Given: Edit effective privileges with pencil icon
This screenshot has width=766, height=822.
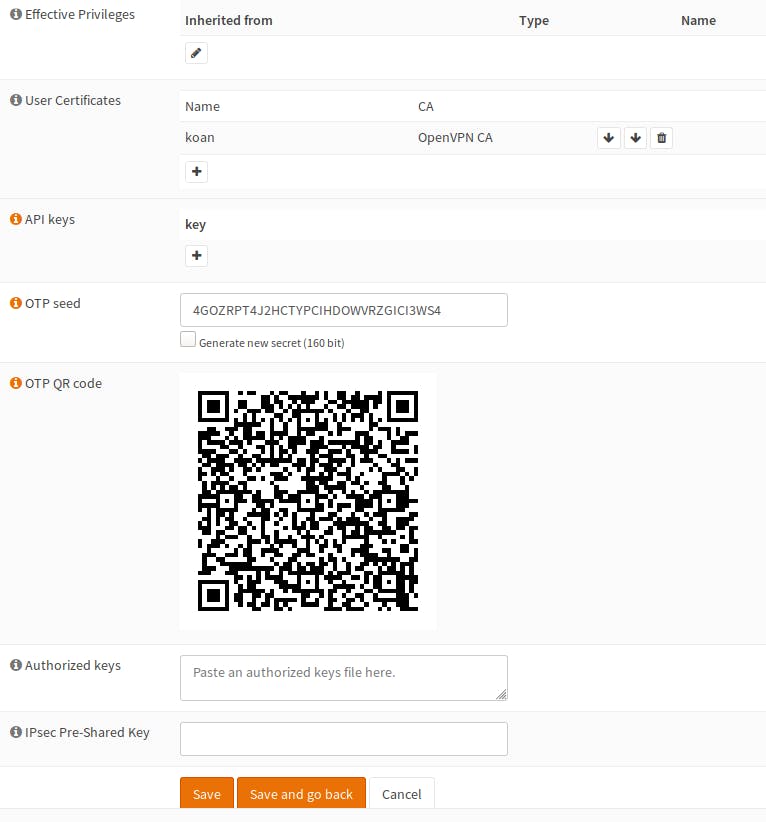Looking at the screenshot, I should point(196,53).
